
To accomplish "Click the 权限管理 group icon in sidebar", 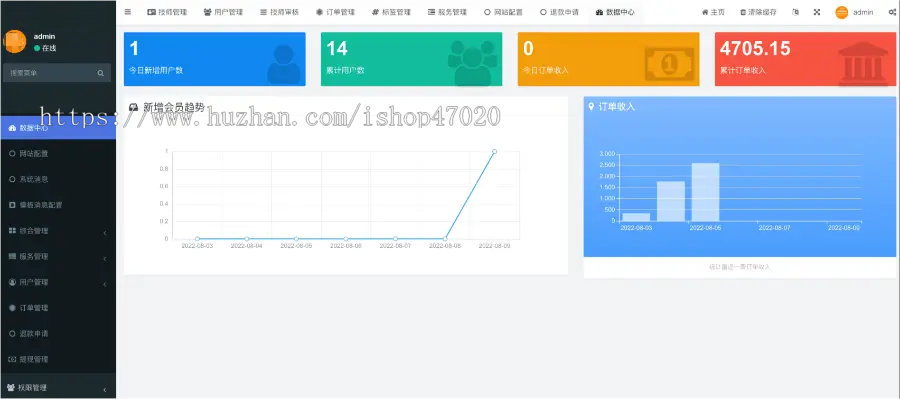I will tap(11, 388).
